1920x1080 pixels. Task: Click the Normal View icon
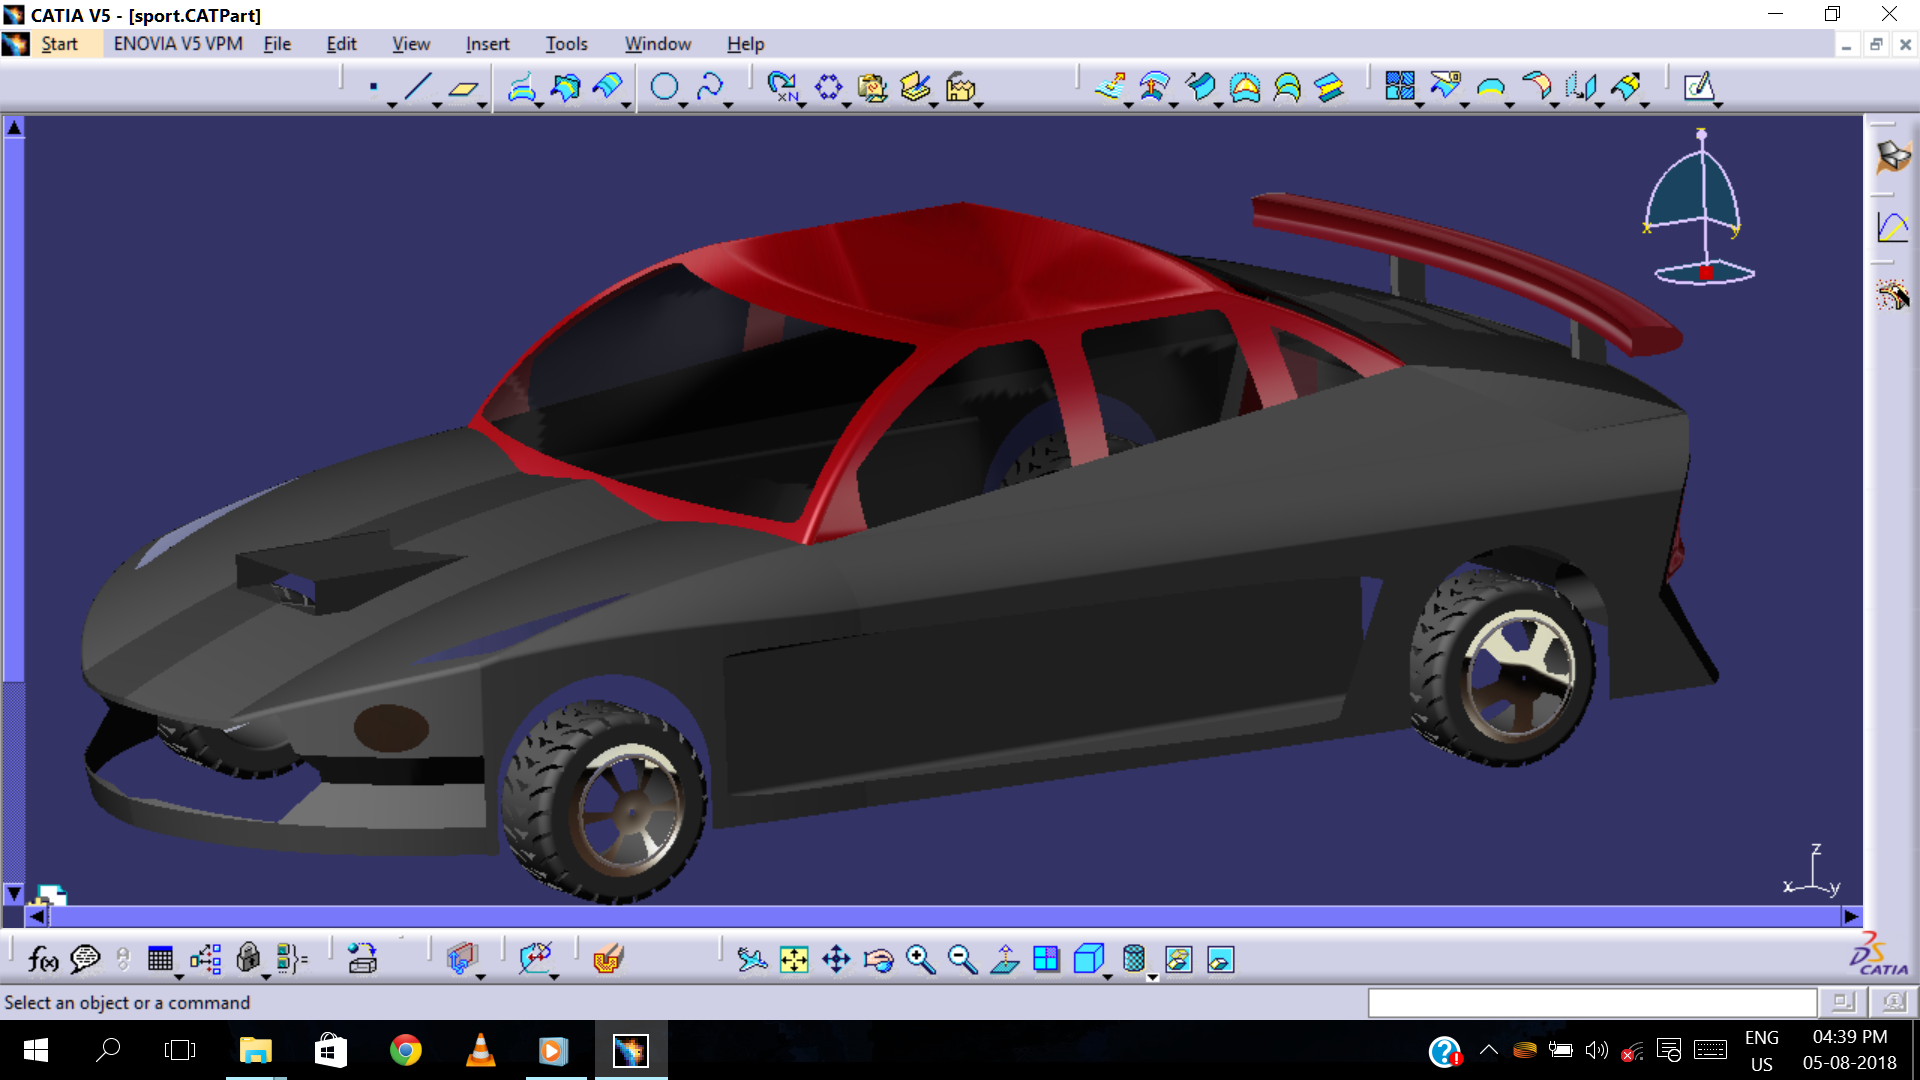[1005, 960]
